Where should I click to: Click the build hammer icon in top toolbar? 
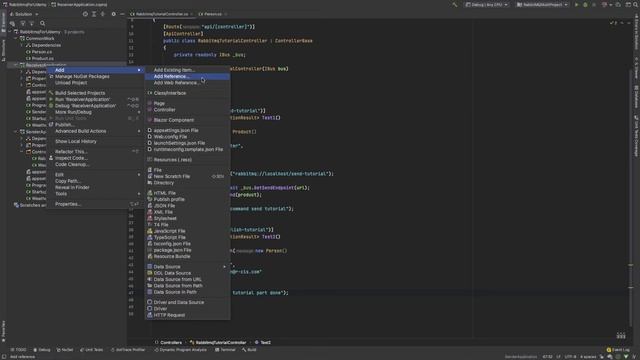(x=454, y=5)
